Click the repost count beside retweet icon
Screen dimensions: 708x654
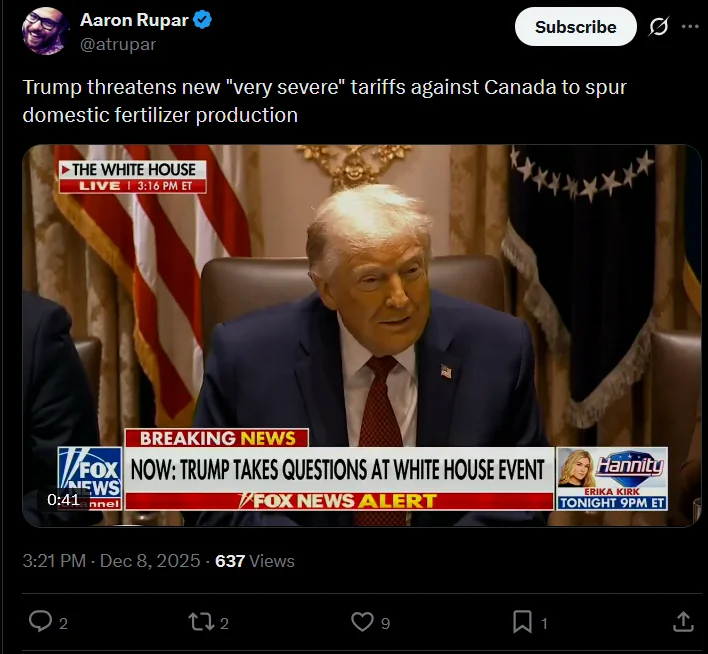tap(224, 623)
